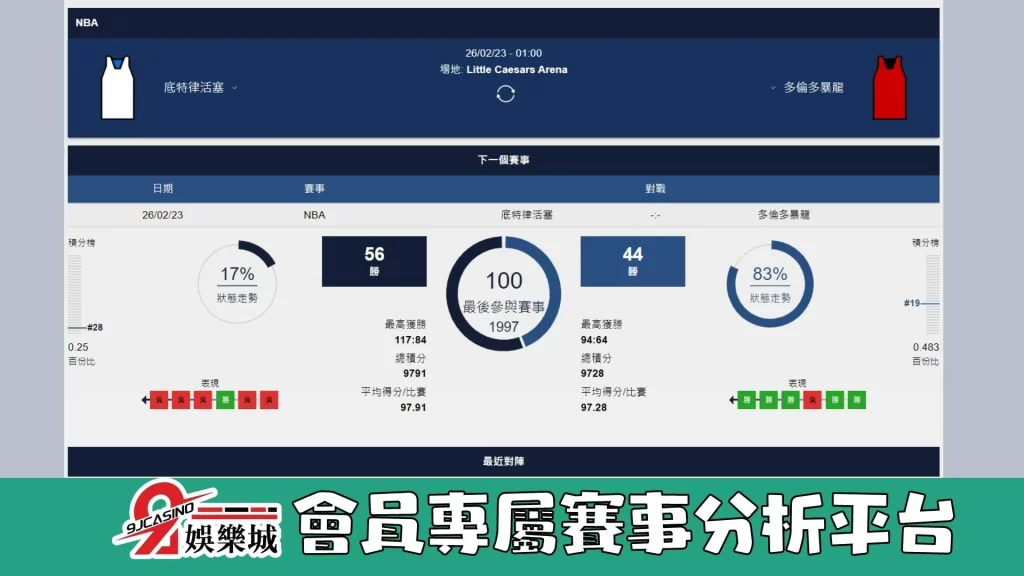Click the 44 勝 wins button for Raptors
This screenshot has height=576, width=1024.
(634, 260)
